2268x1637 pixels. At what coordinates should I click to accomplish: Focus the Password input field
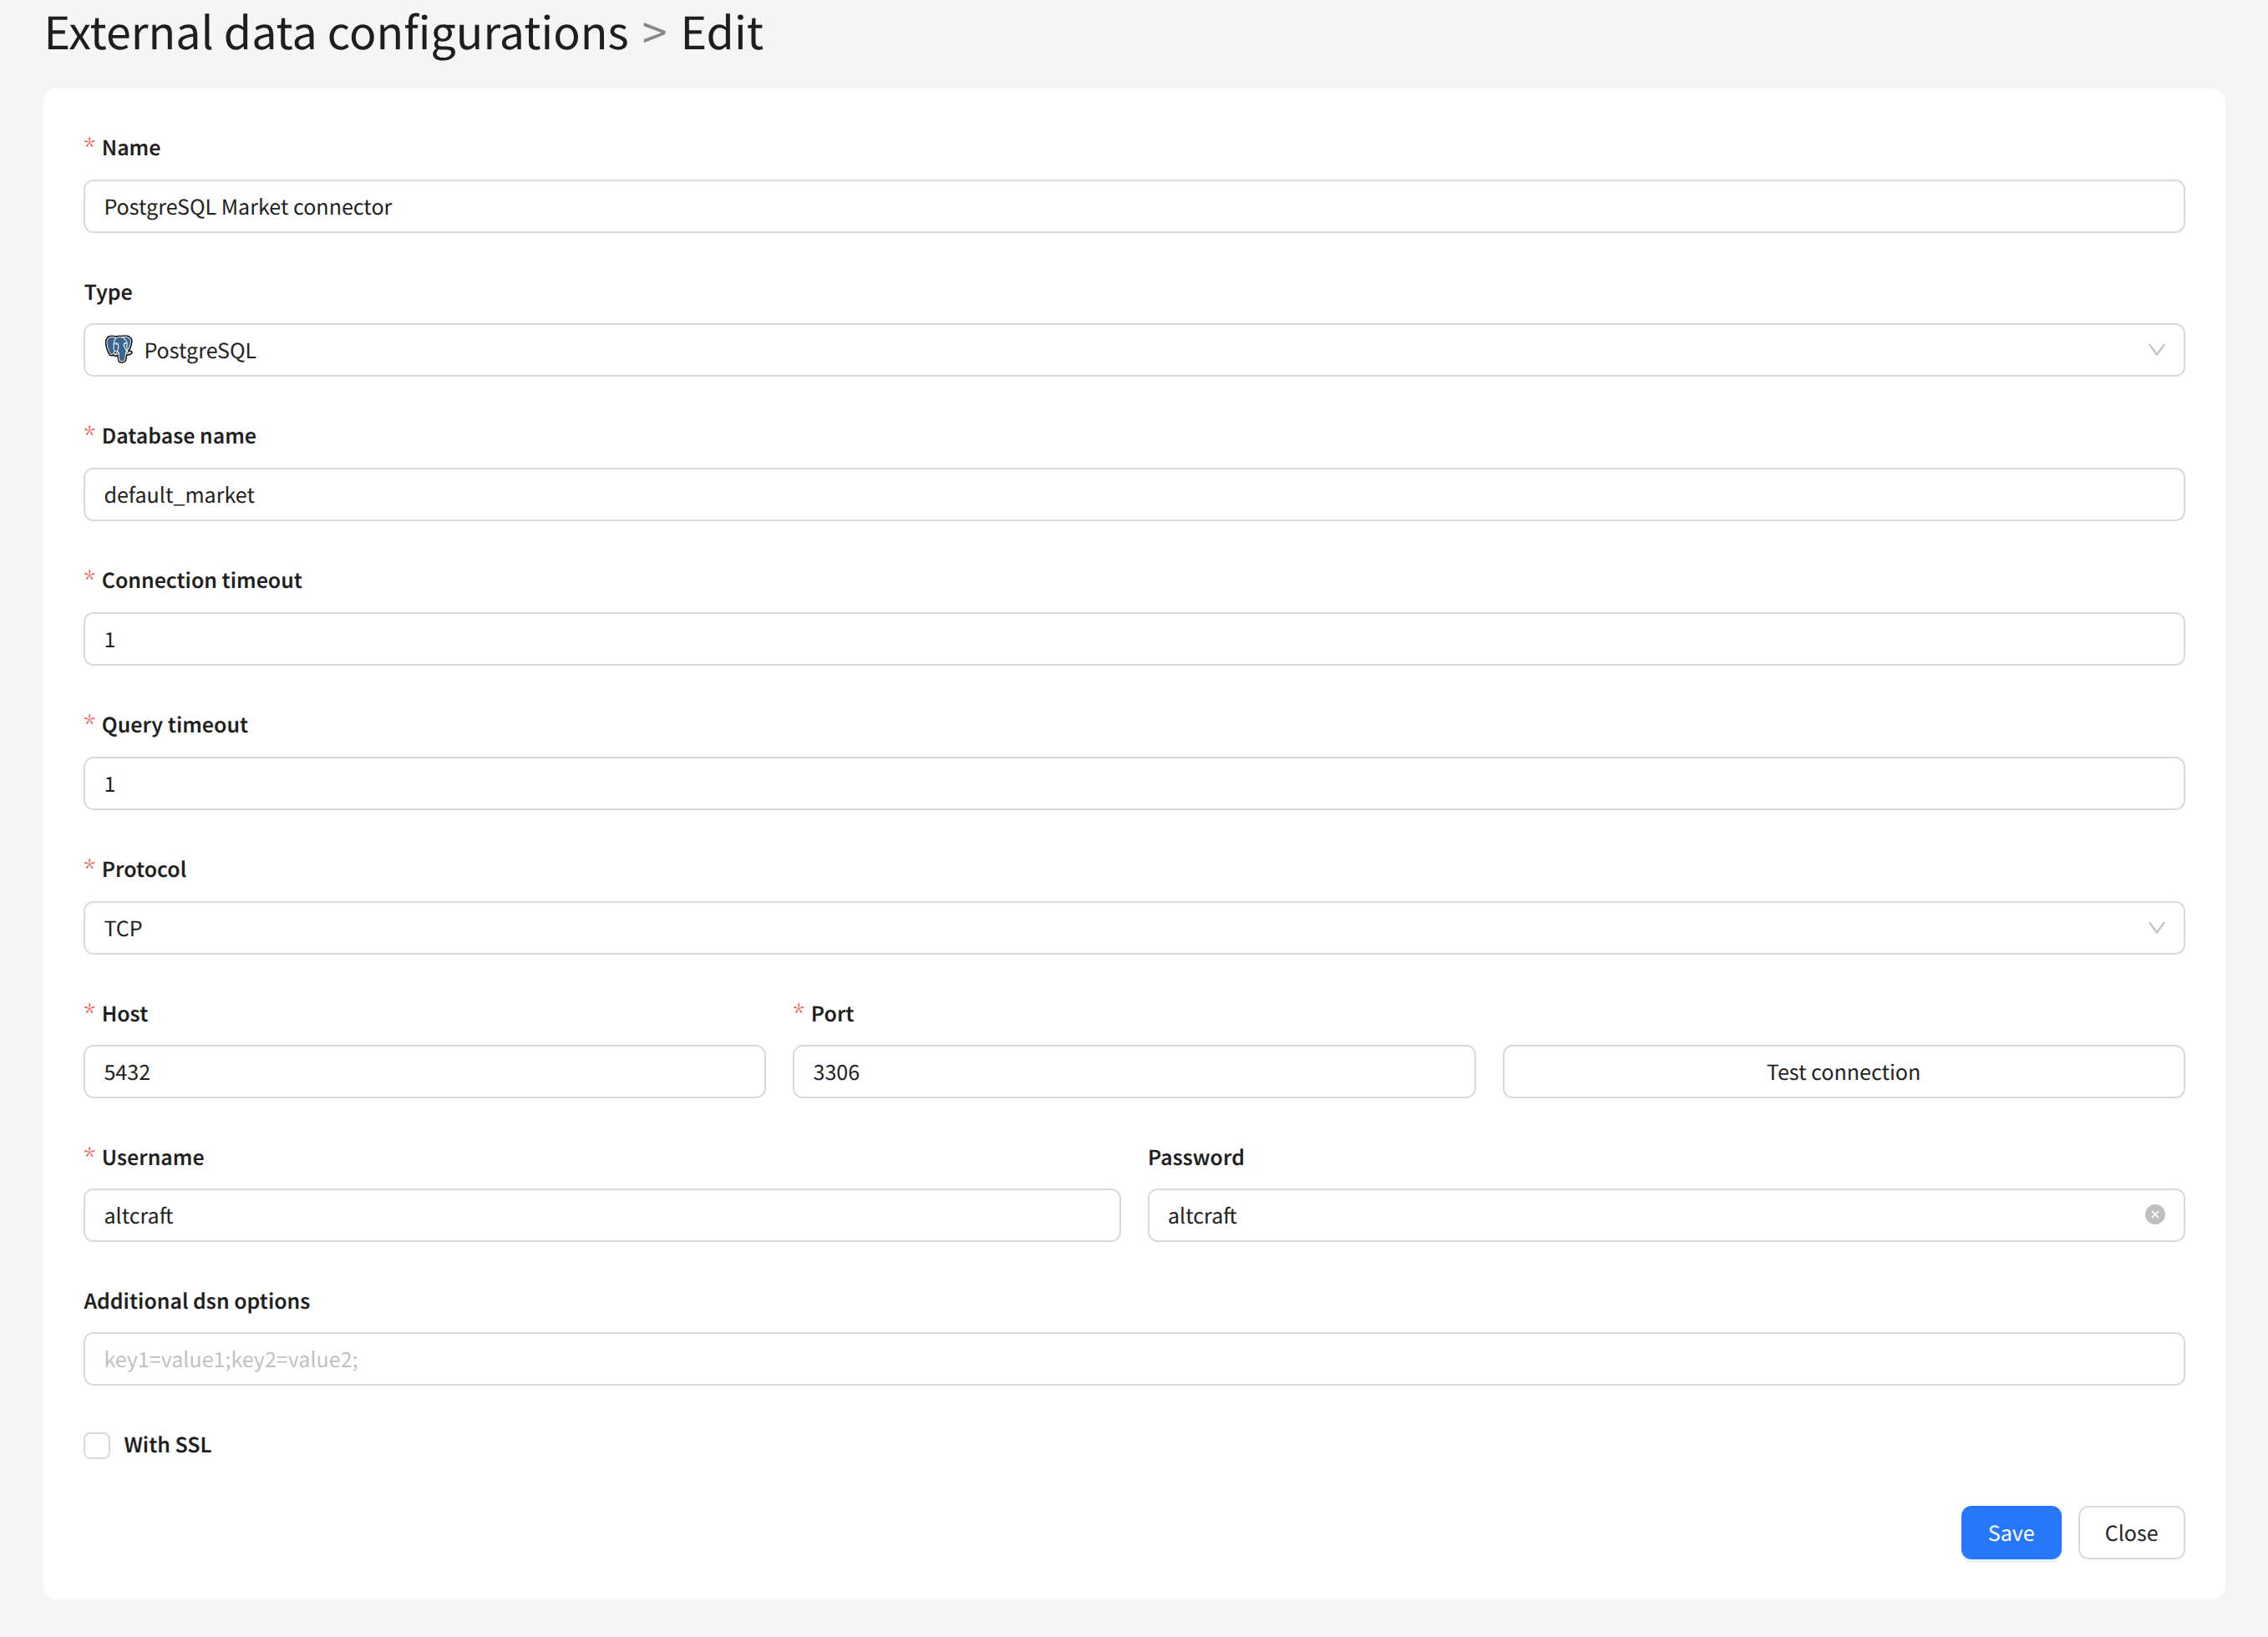(x=1640, y=1215)
